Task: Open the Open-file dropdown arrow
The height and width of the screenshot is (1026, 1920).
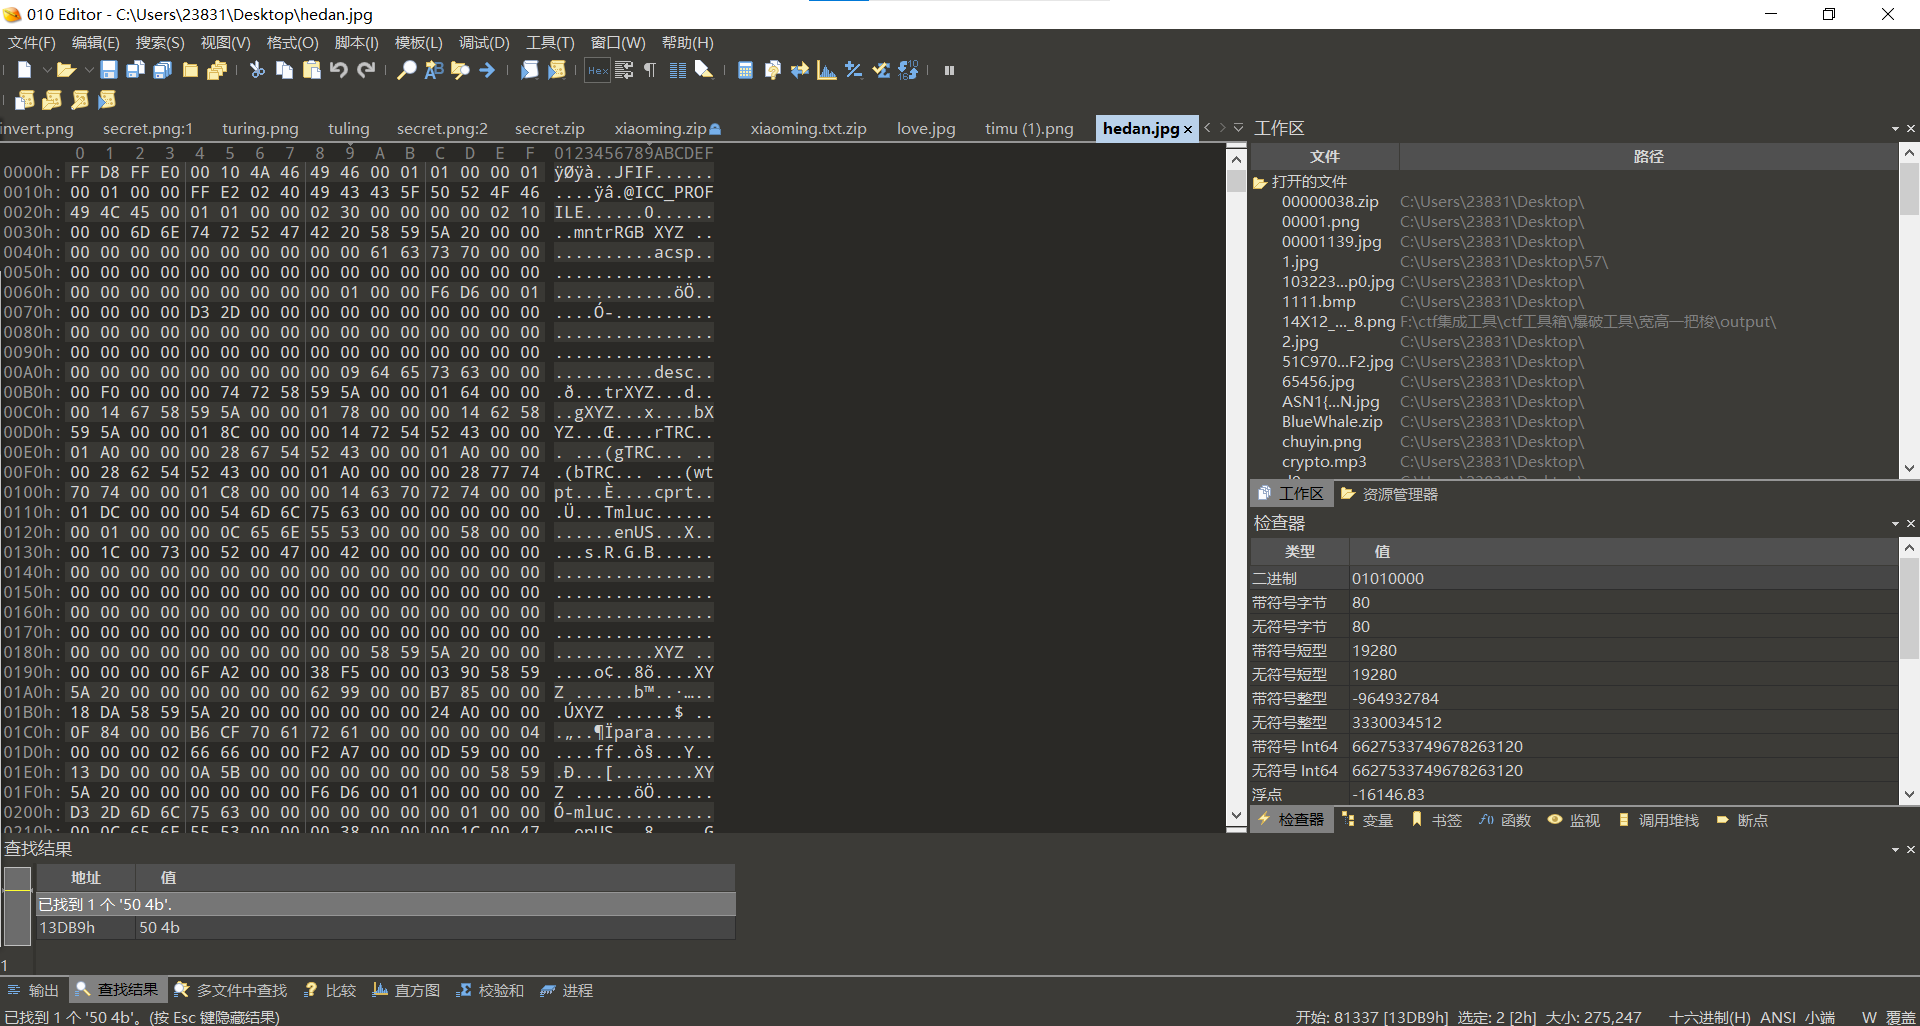Action: [89, 70]
